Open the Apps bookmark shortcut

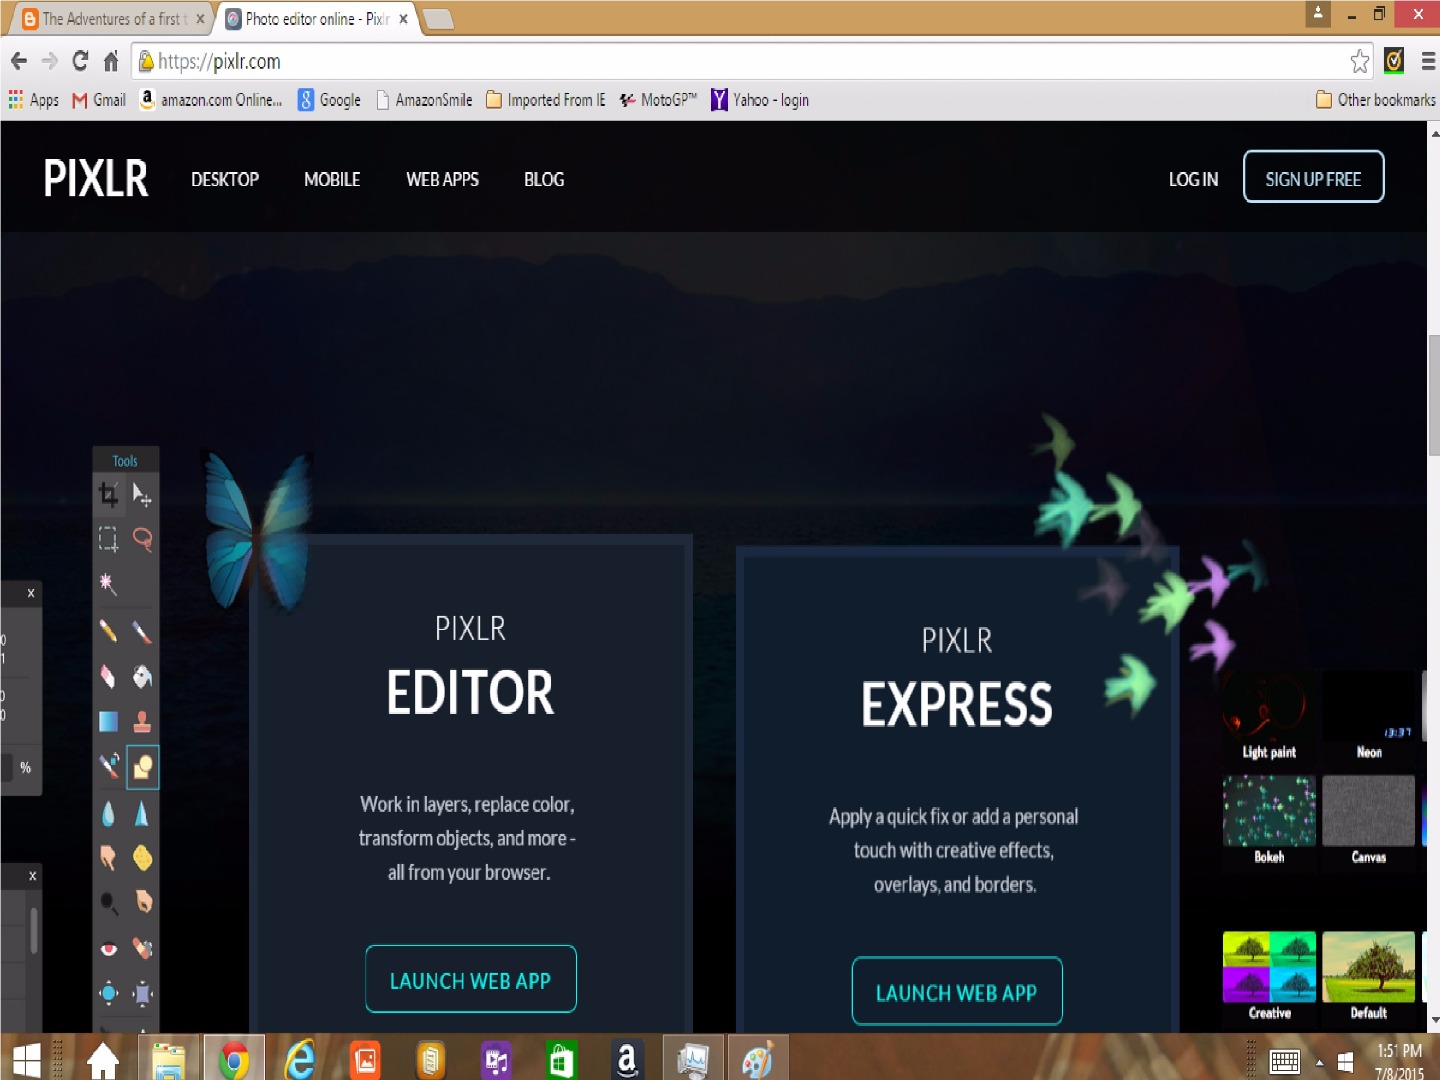pos(33,100)
